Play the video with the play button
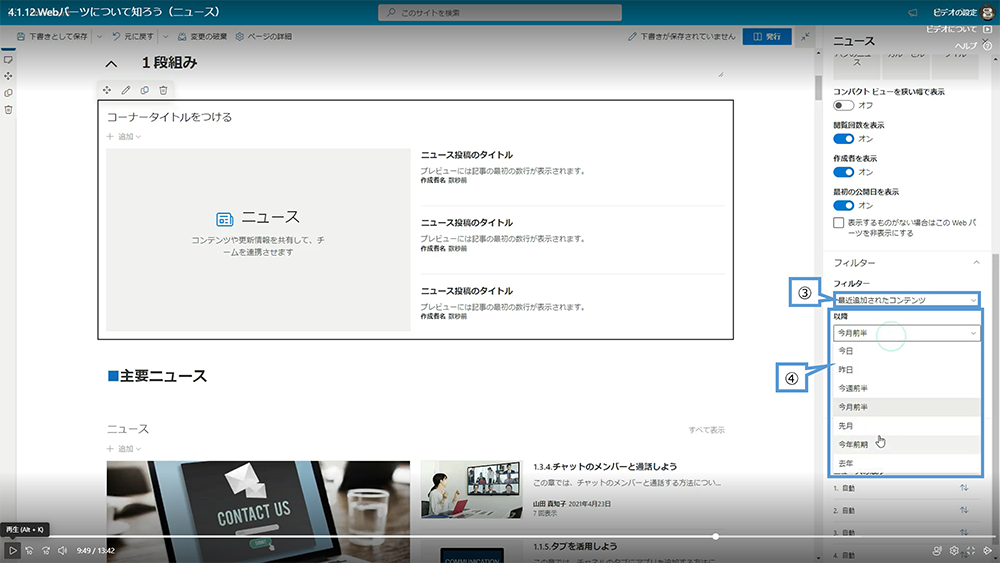Viewport: 1000px width, 563px height. (x=12, y=550)
